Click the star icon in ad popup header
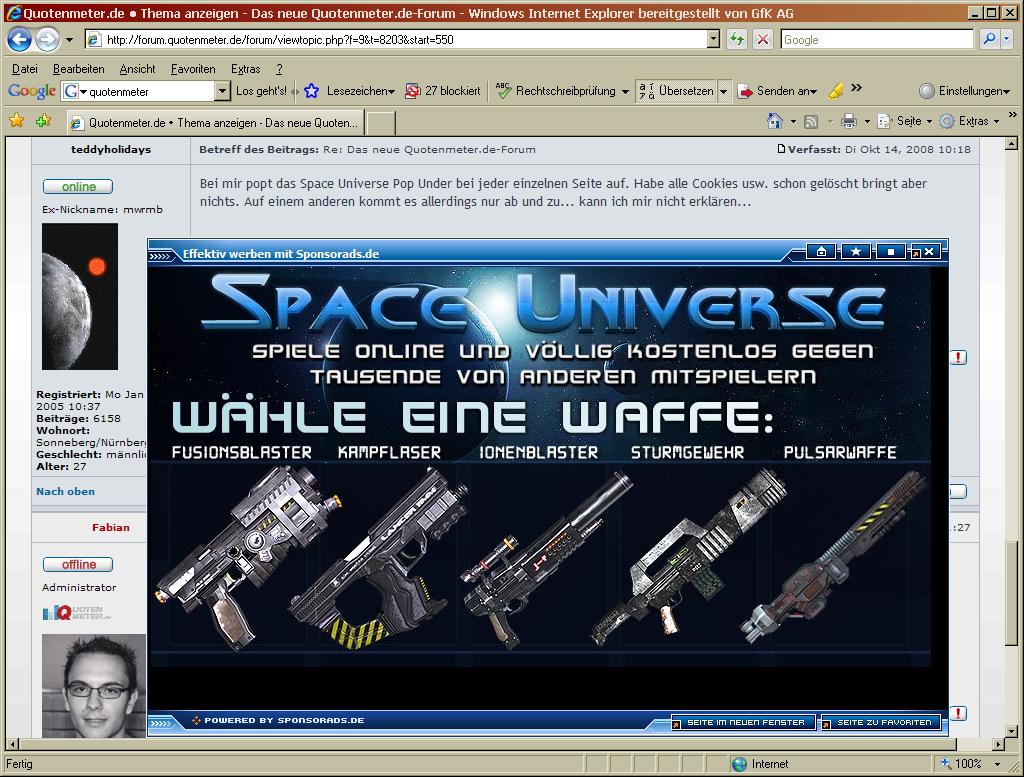The width and height of the screenshot is (1024, 777). tap(856, 252)
